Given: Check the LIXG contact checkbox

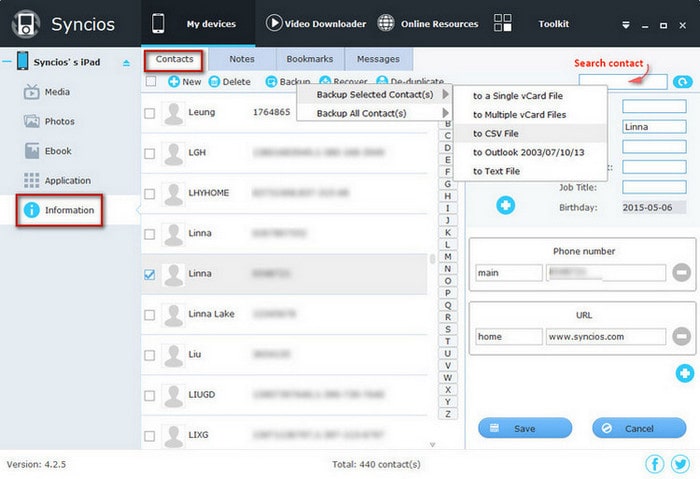Looking at the screenshot, I should pos(150,436).
